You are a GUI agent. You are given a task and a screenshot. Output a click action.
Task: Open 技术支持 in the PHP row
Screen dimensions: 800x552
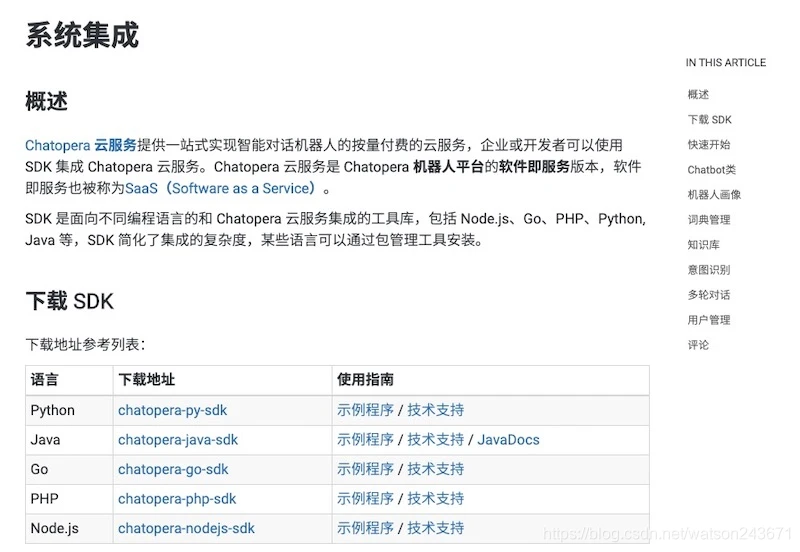pyautogui.click(x=436, y=499)
